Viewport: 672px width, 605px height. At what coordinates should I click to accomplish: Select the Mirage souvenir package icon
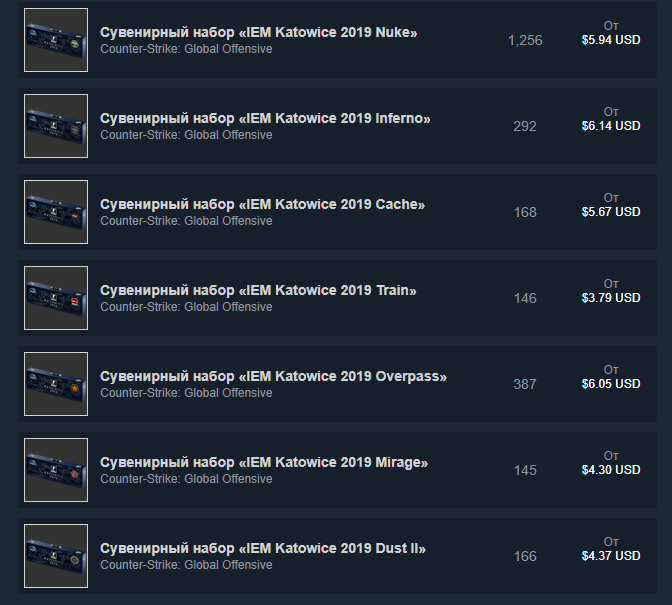[56, 470]
